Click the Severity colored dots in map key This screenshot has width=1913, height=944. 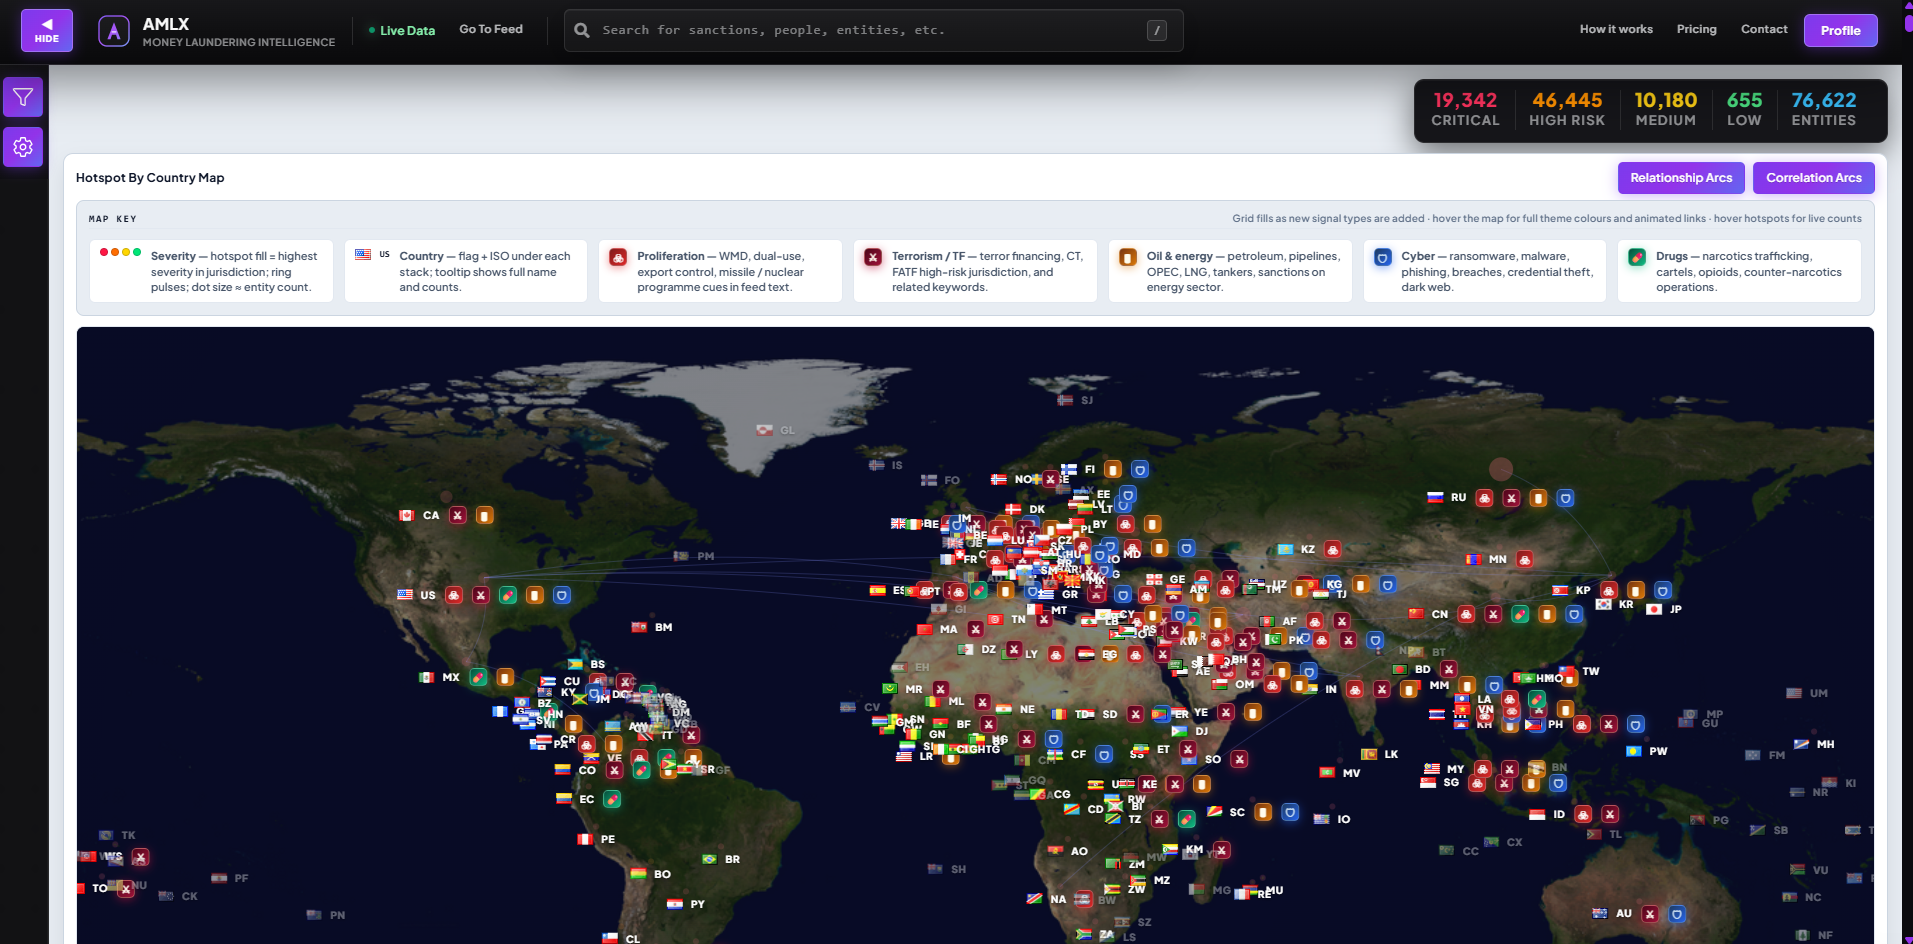120,252
